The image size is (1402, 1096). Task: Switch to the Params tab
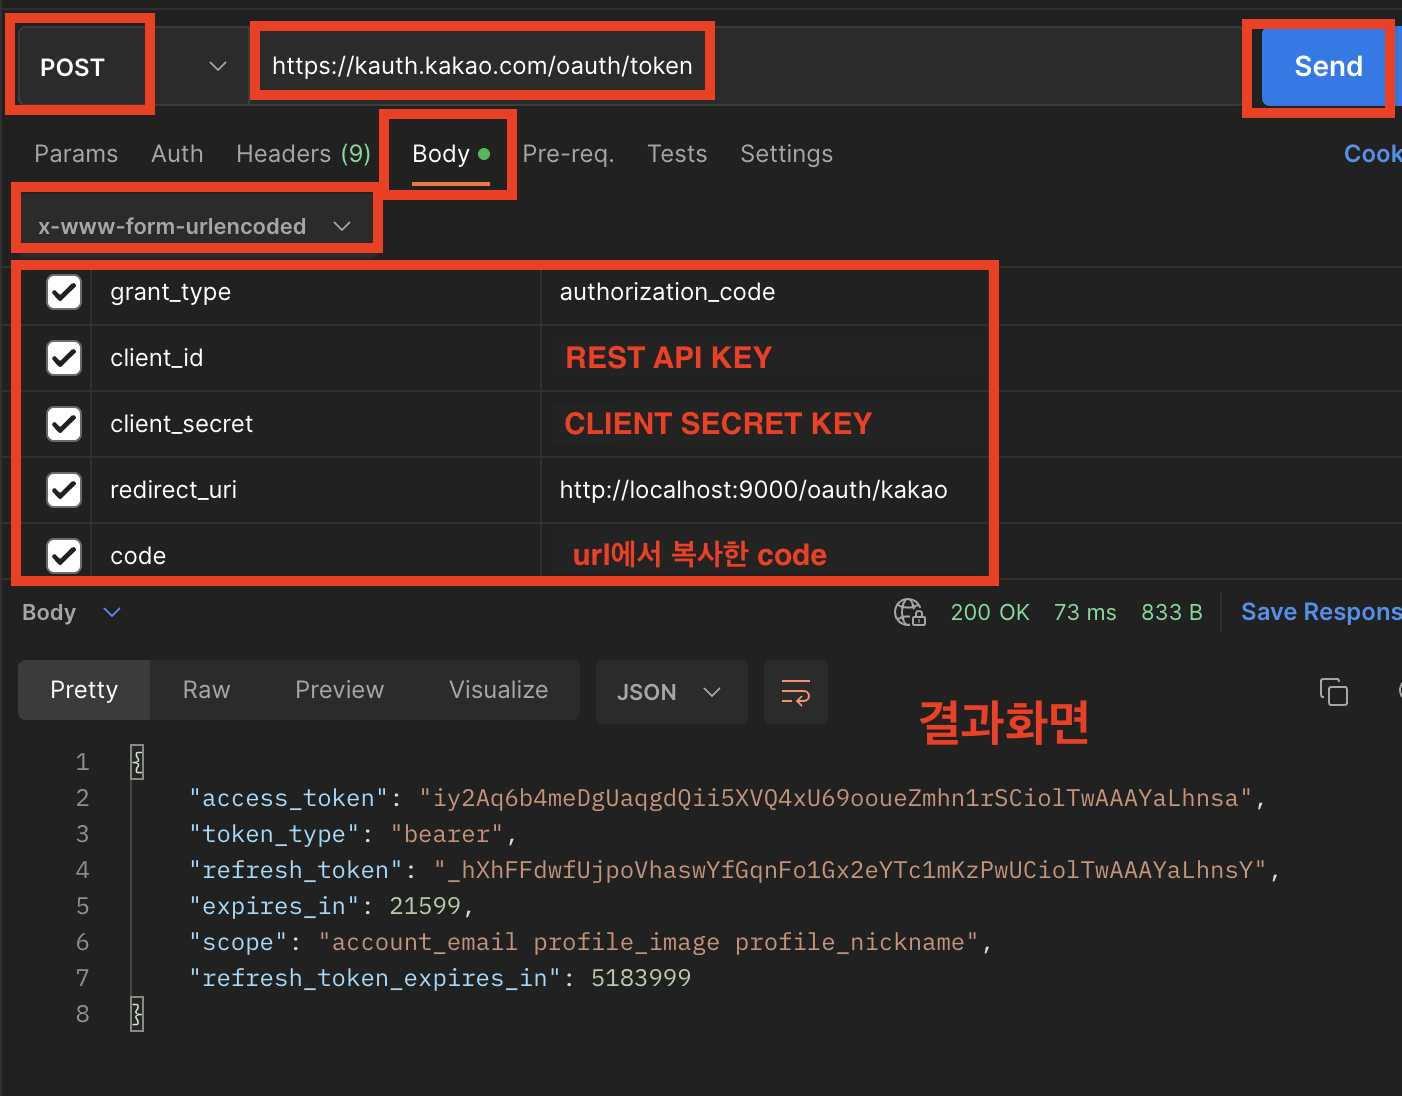click(76, 154)
